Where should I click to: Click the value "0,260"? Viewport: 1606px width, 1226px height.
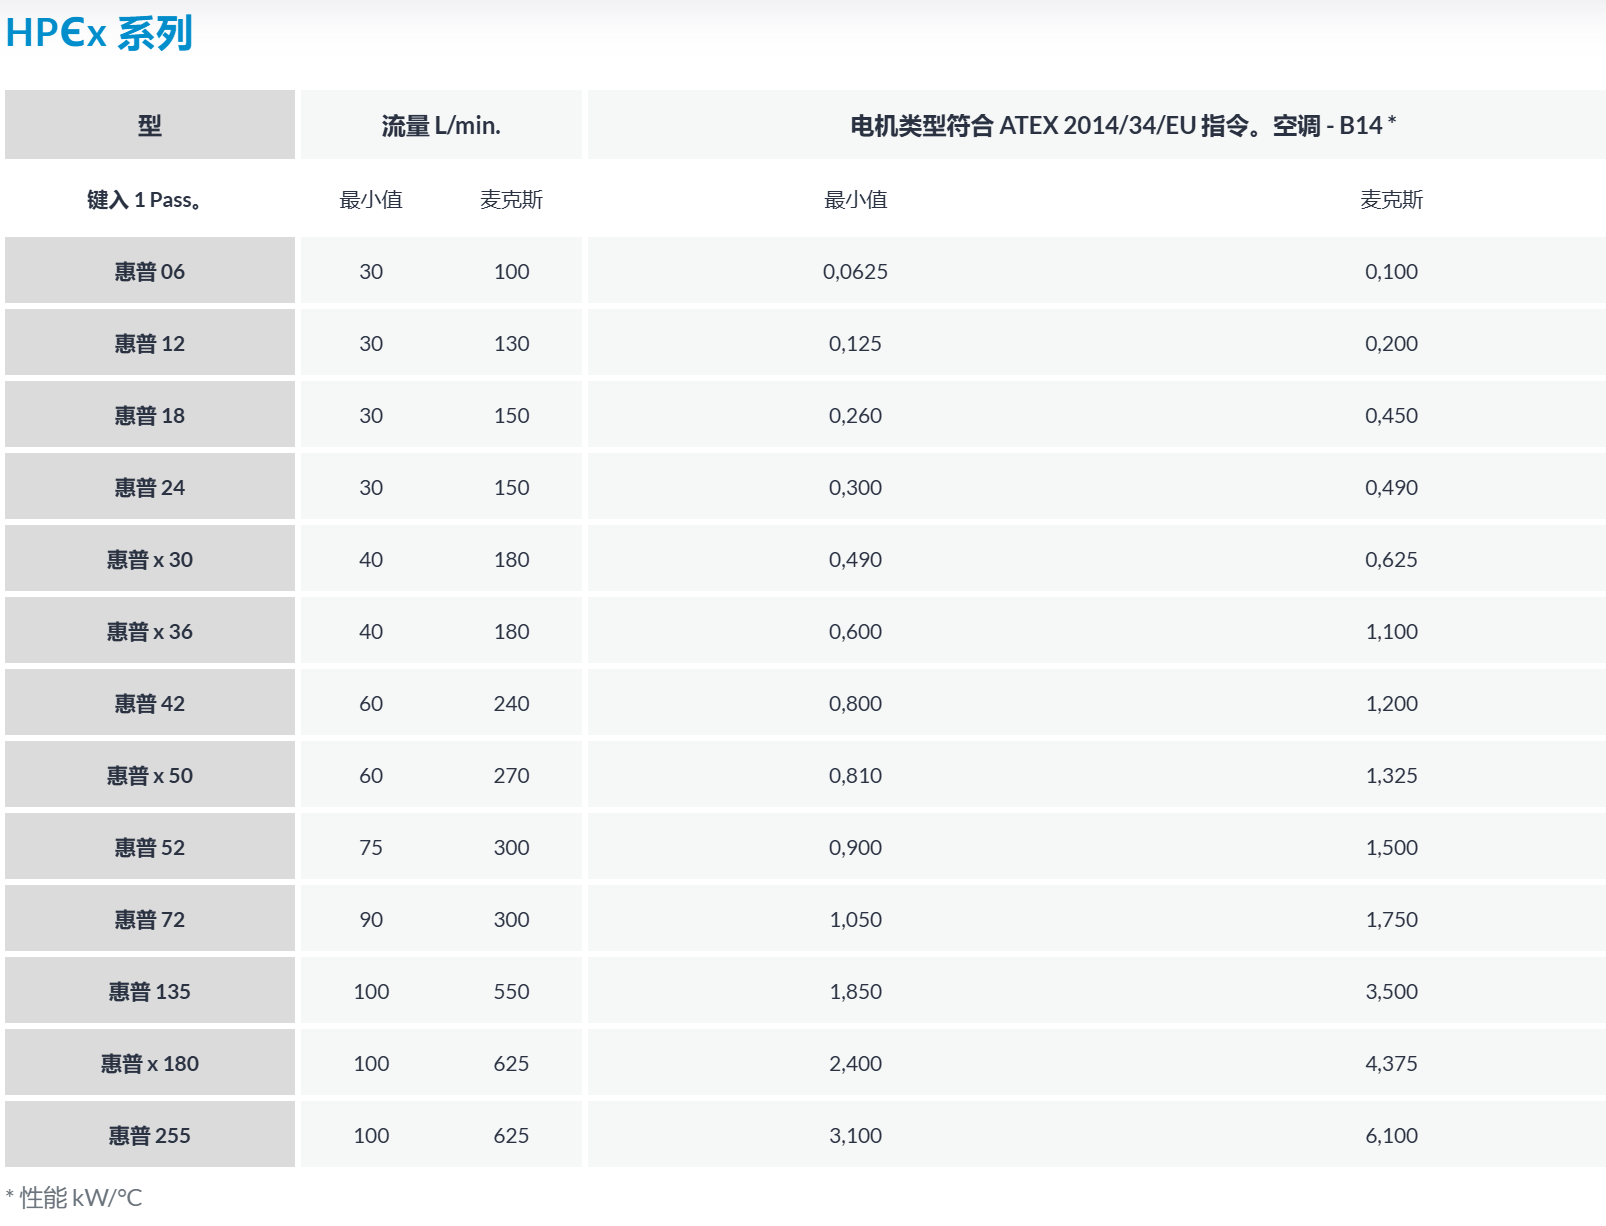[x=856, y=416]
